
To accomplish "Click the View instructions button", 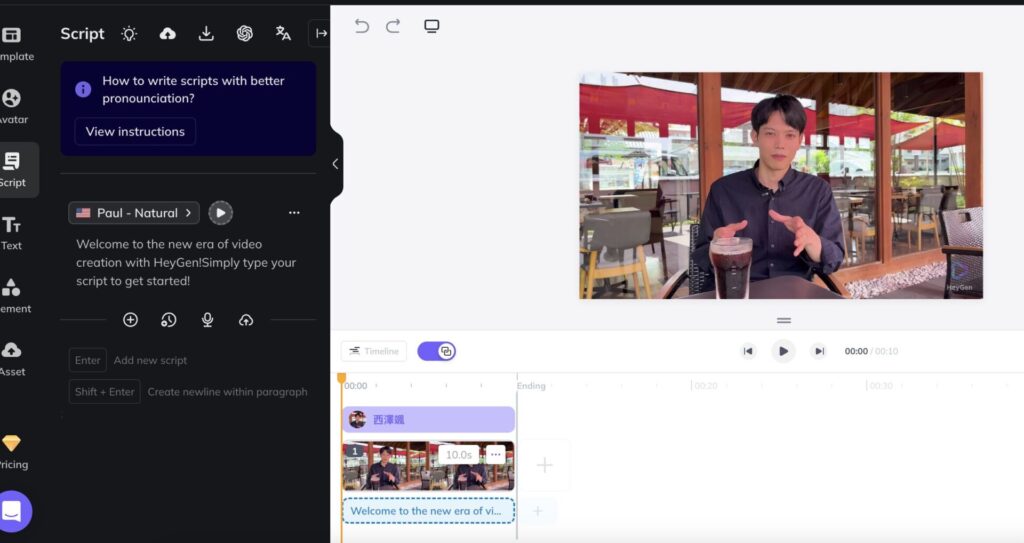I will (x=135, y=131).
